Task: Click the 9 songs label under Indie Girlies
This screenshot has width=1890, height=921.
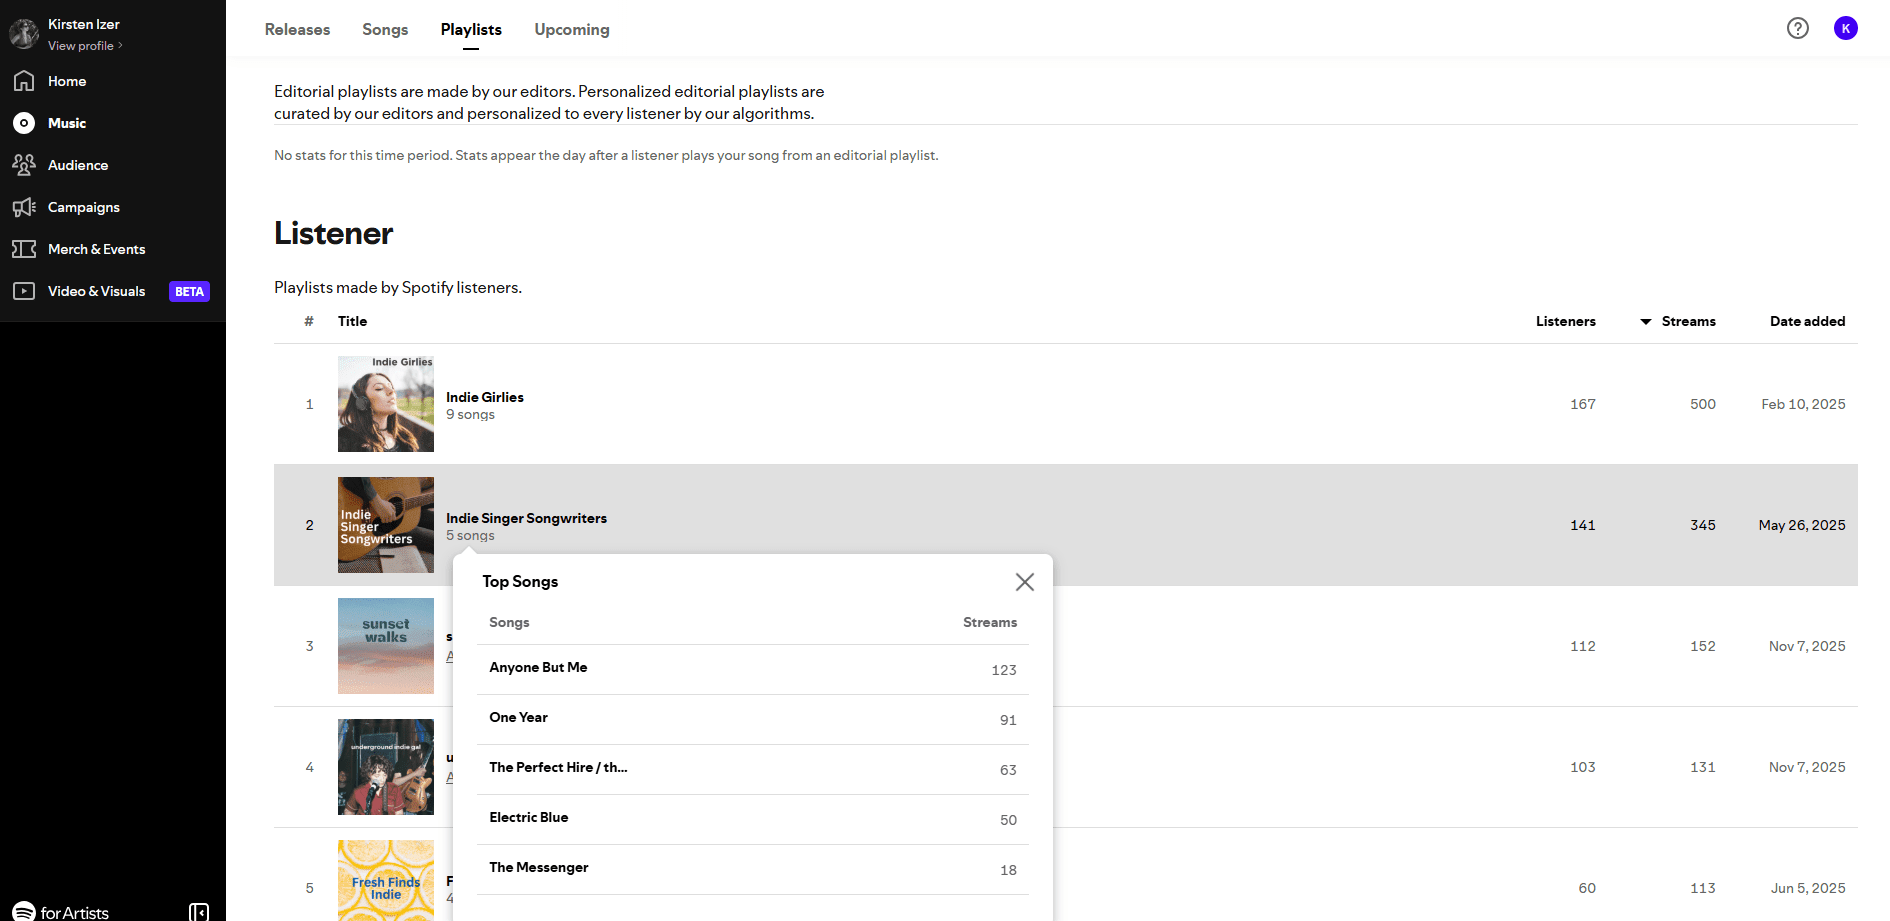Action: 470,414
